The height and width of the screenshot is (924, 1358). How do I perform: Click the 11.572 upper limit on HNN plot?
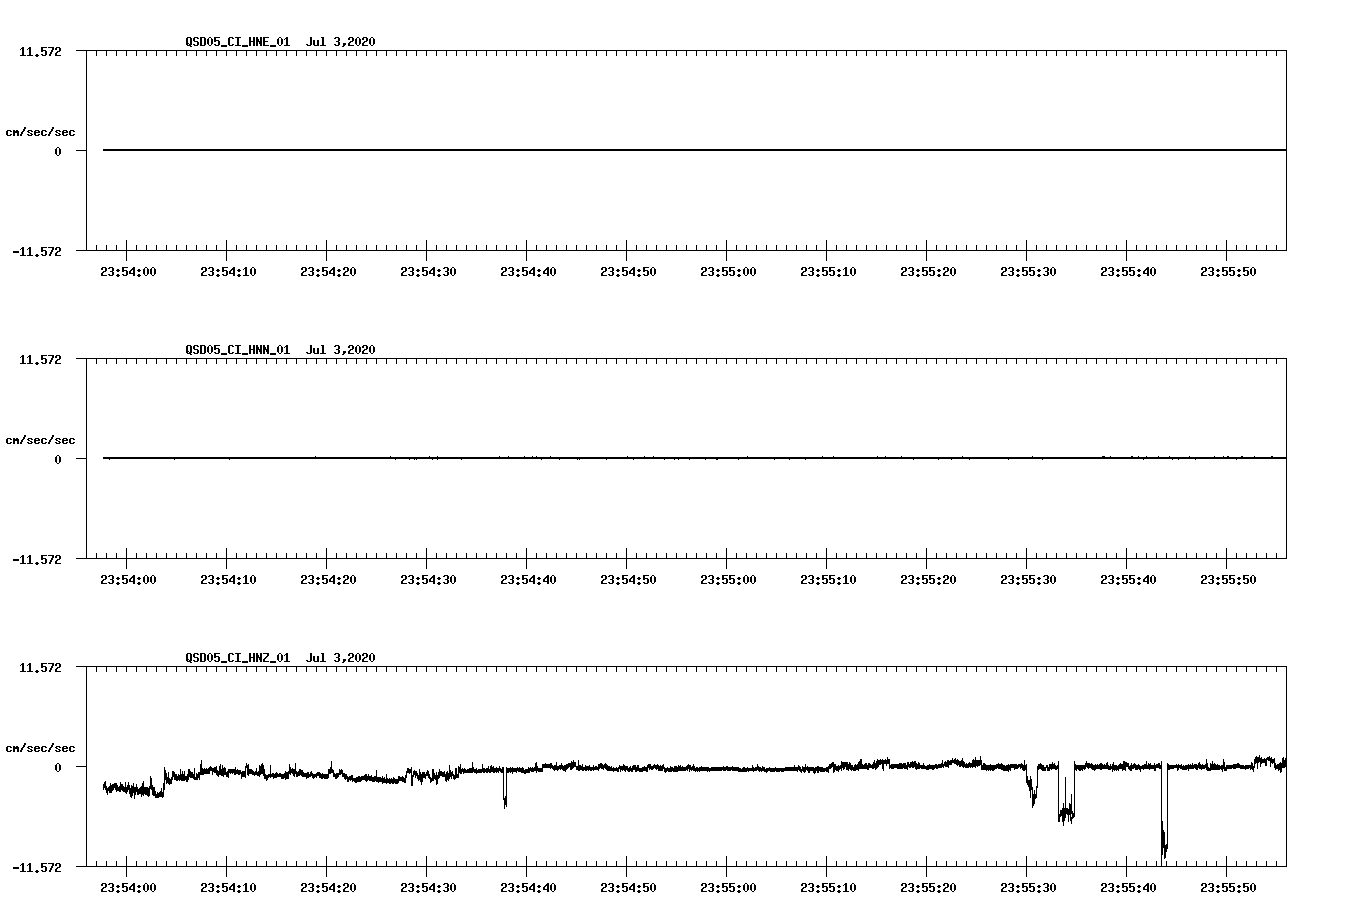click(x=40, y=359)
